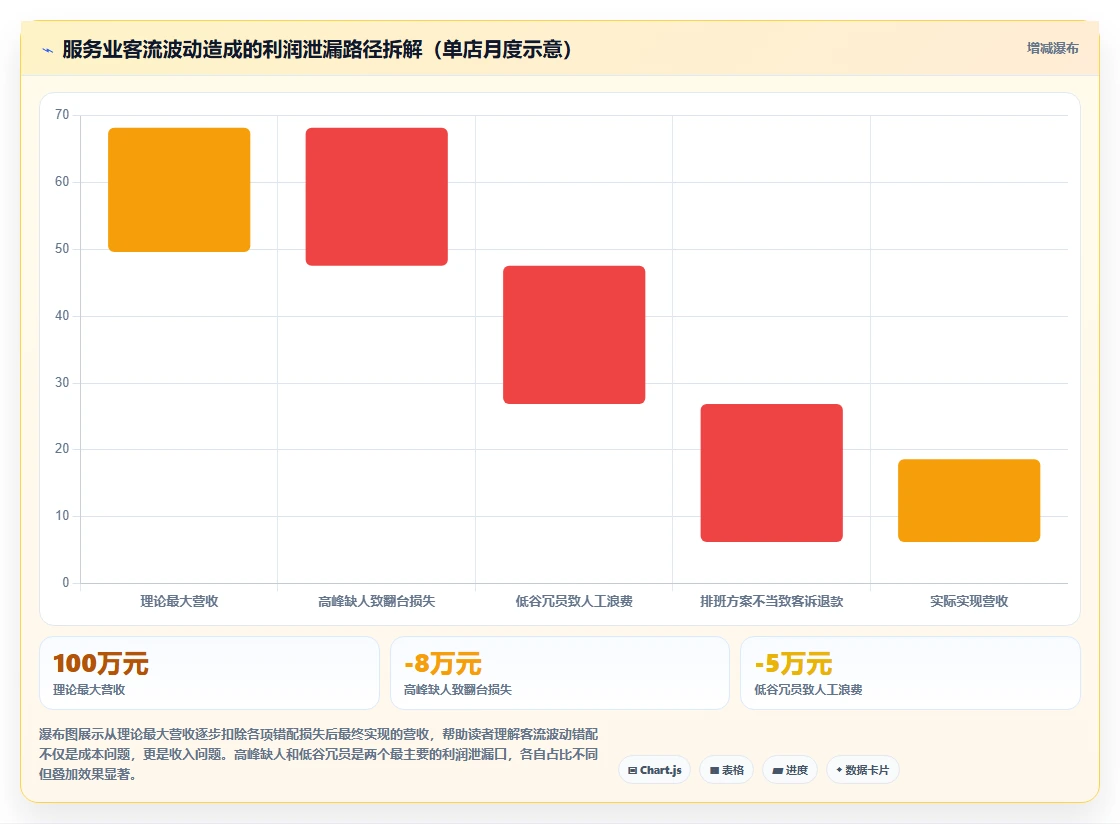Click the Chart.js tag chip

[654, 770]
